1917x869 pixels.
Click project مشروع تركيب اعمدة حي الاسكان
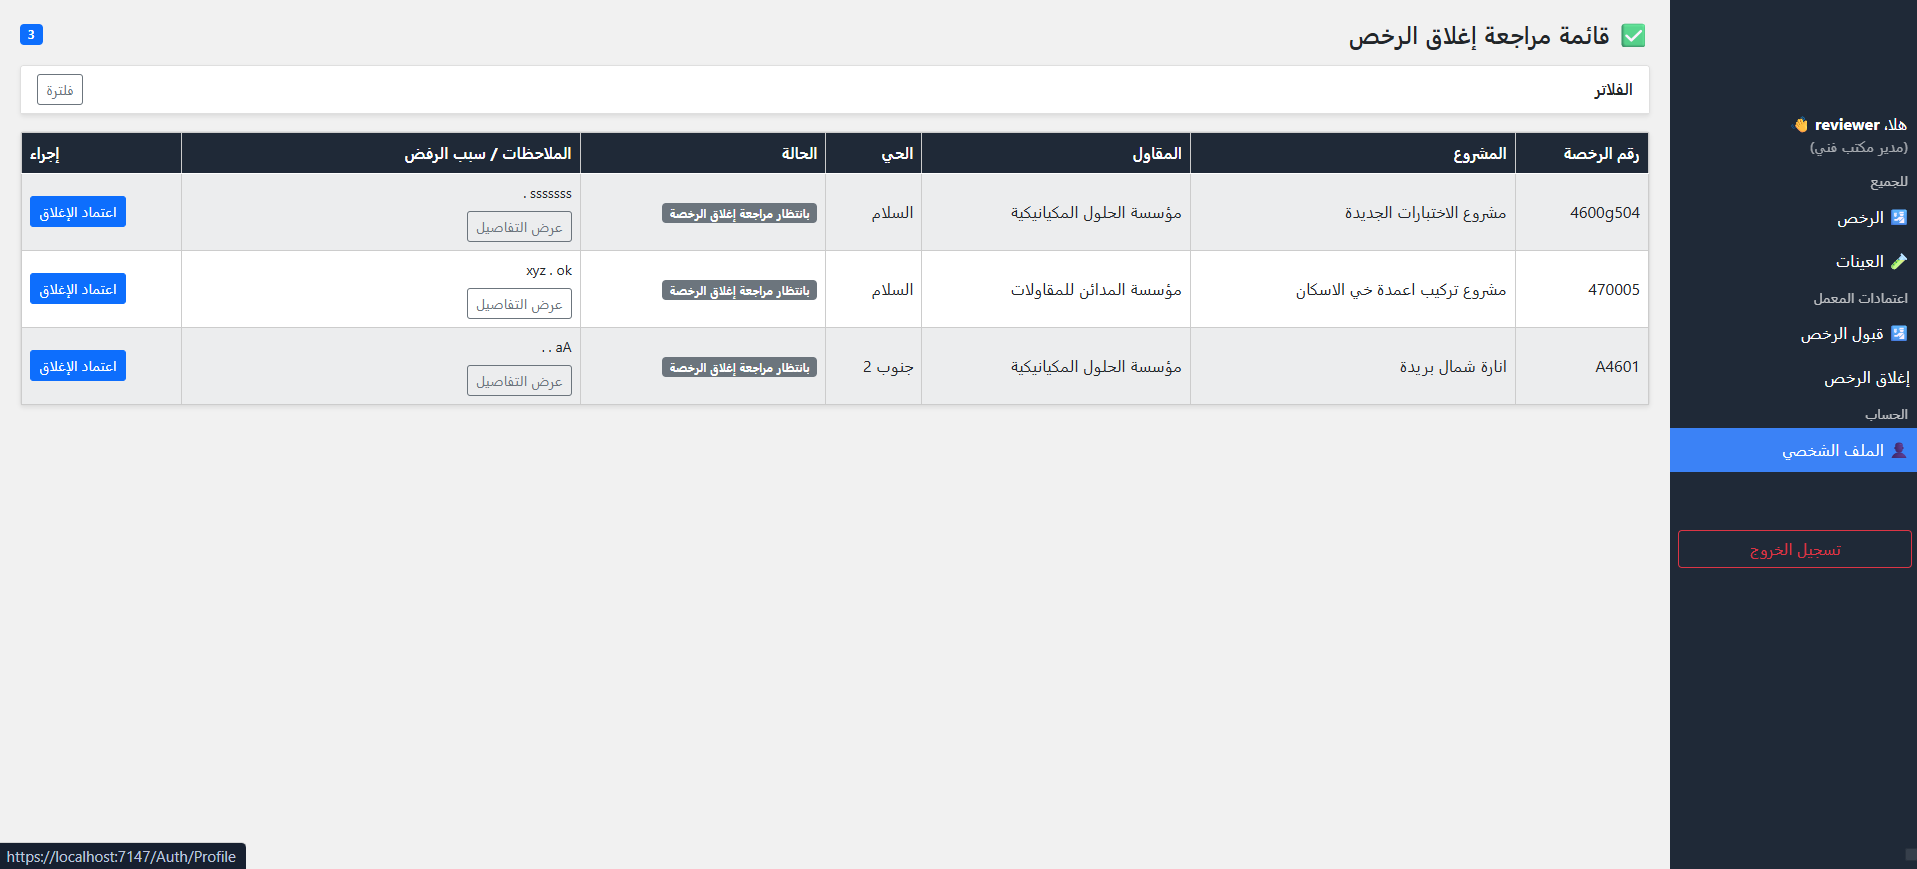[1401, 290]
